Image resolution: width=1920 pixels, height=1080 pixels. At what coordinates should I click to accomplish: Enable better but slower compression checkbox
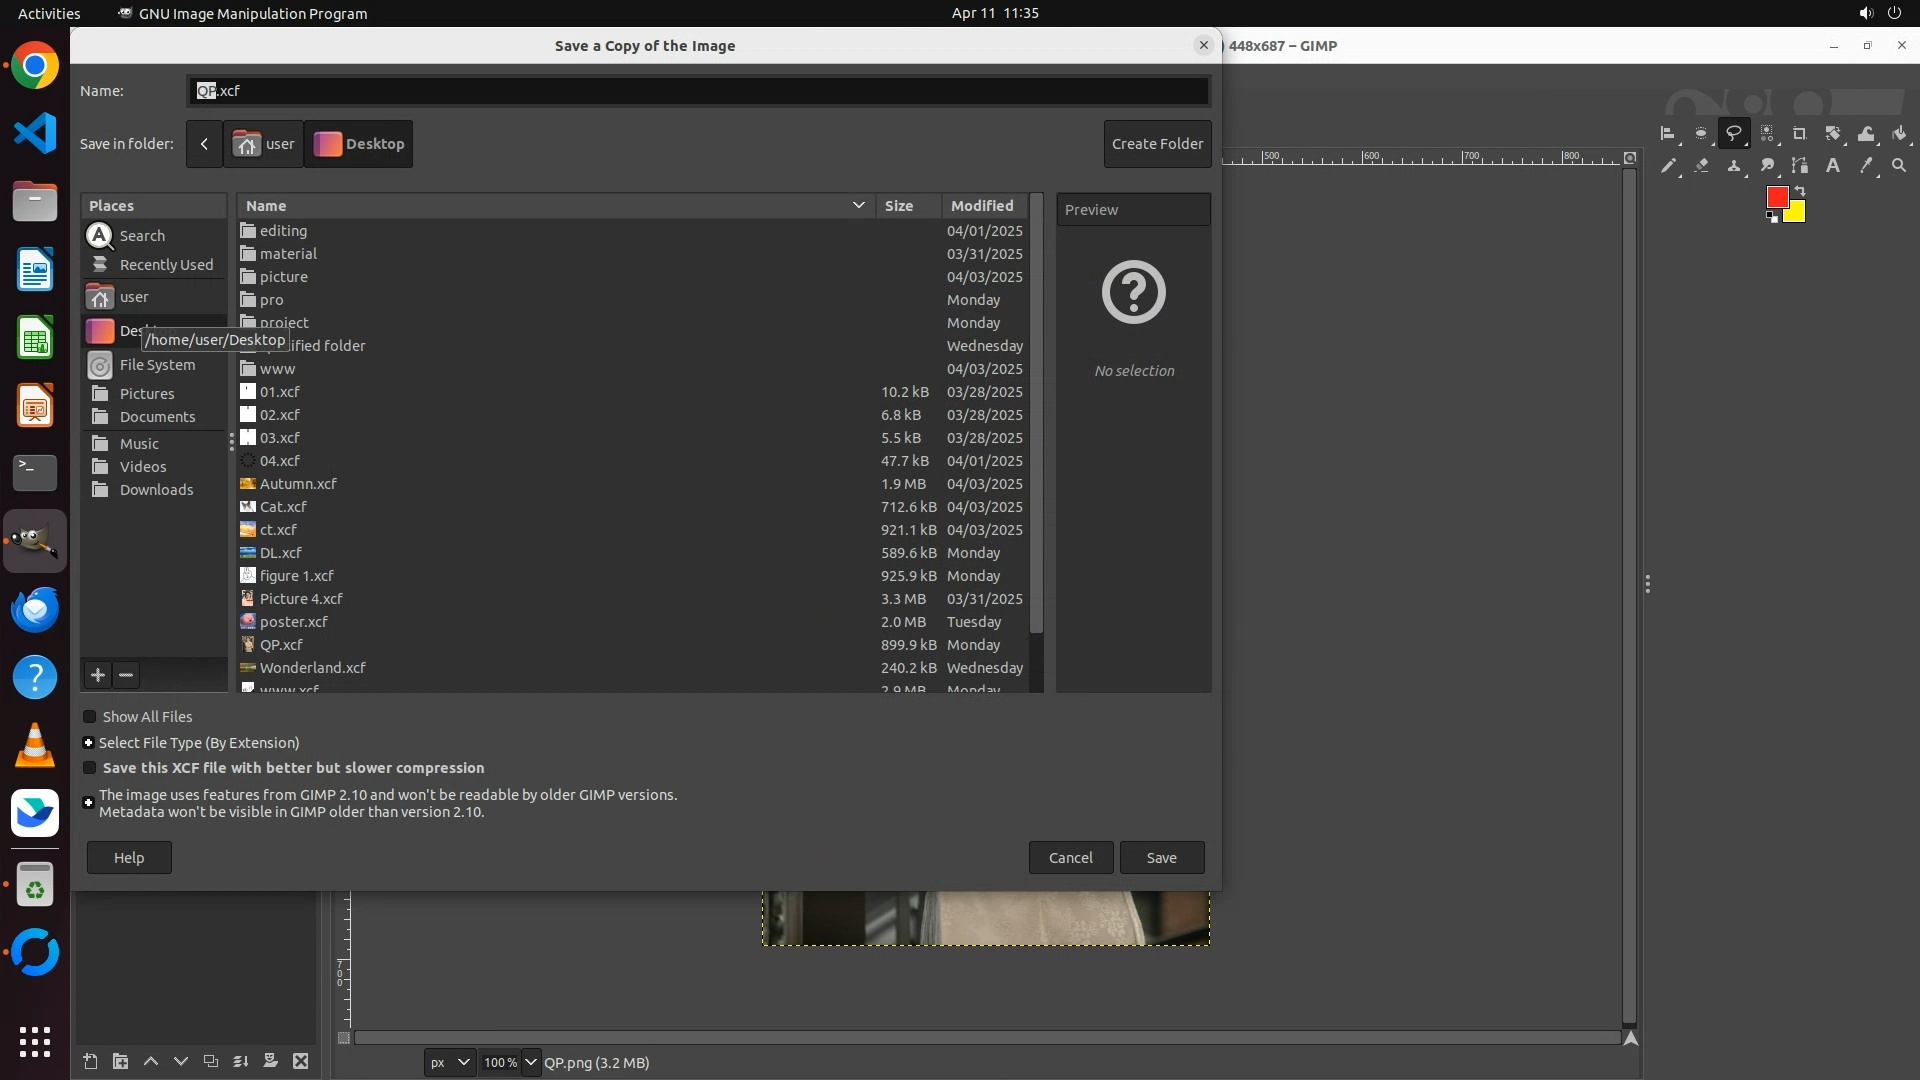(90, 768)
